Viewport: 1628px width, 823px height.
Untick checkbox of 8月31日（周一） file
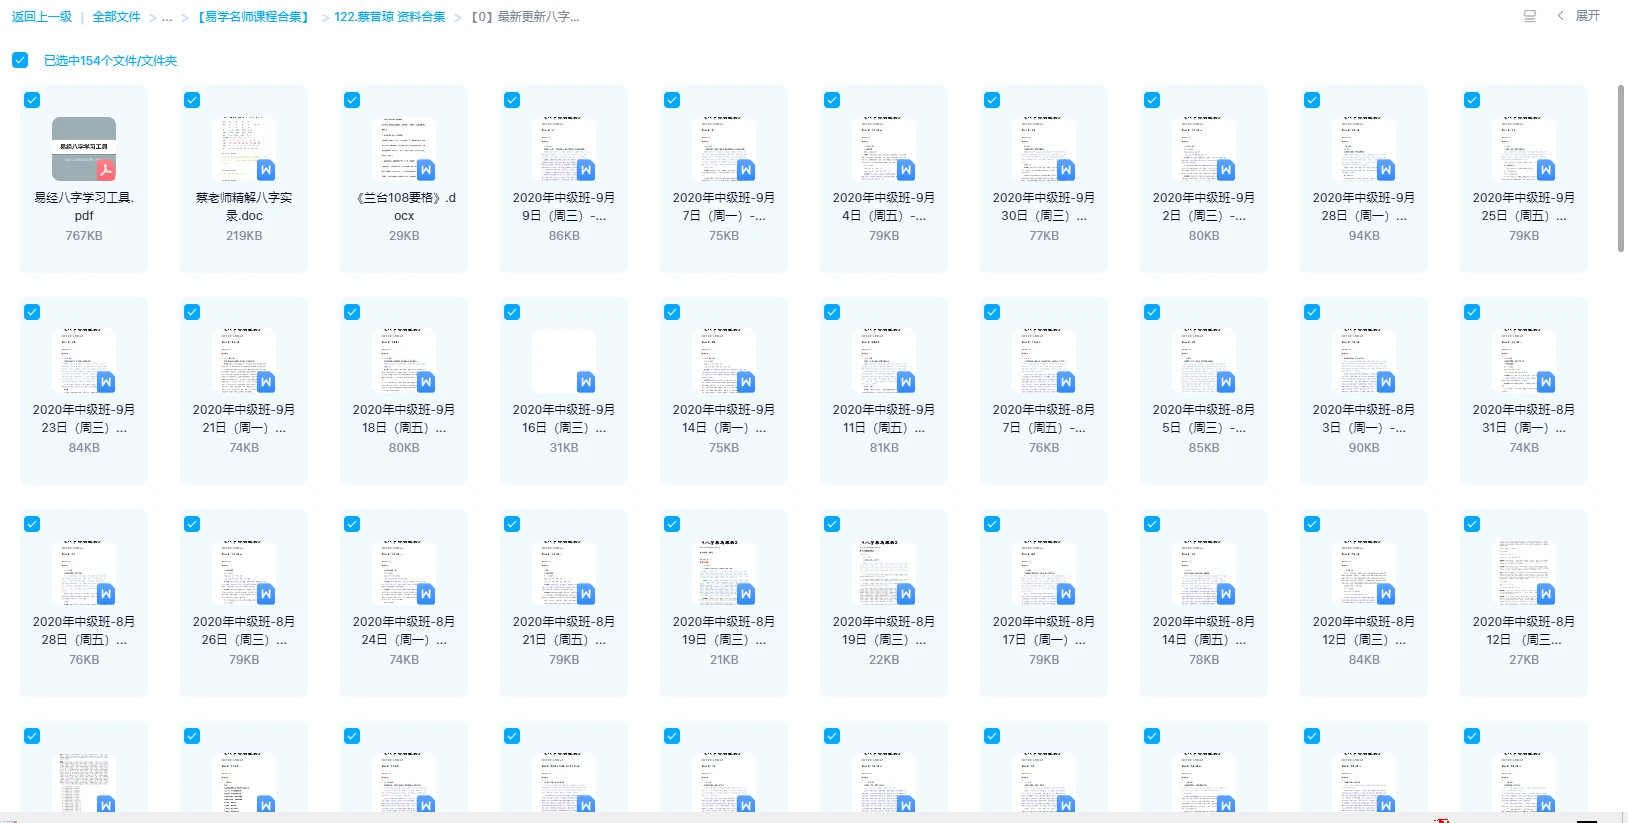1472,312
